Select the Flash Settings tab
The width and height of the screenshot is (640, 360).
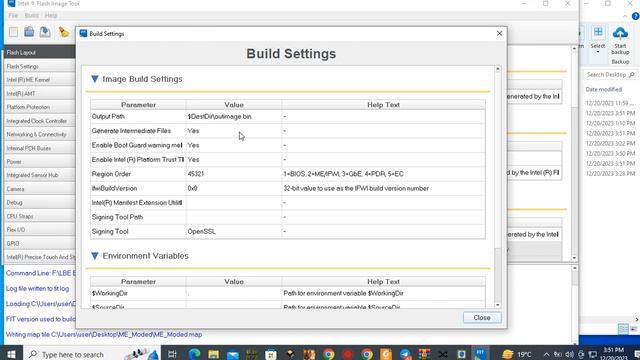click(x=40, y=66)
